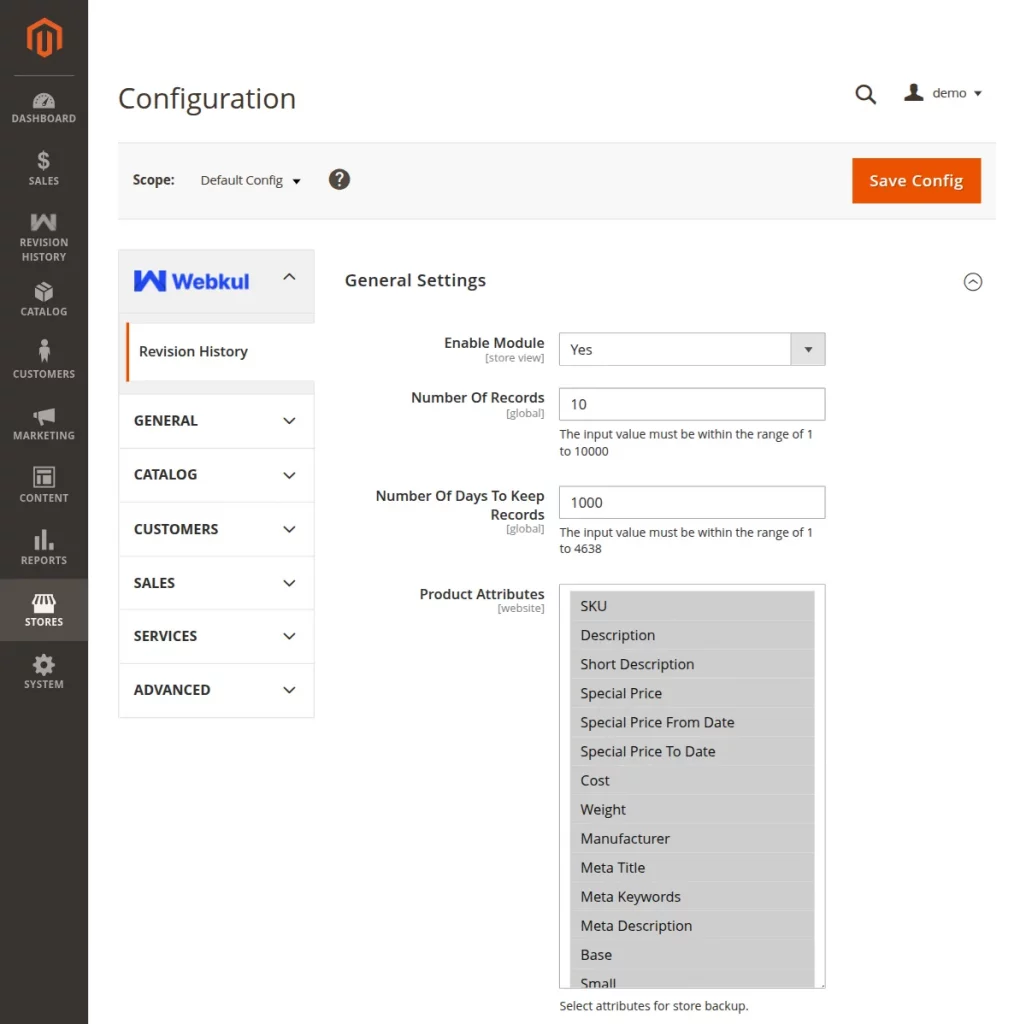1026x1024 pixels.
Task: Select Meta Keywords attribute option
Action: (692, 897)
